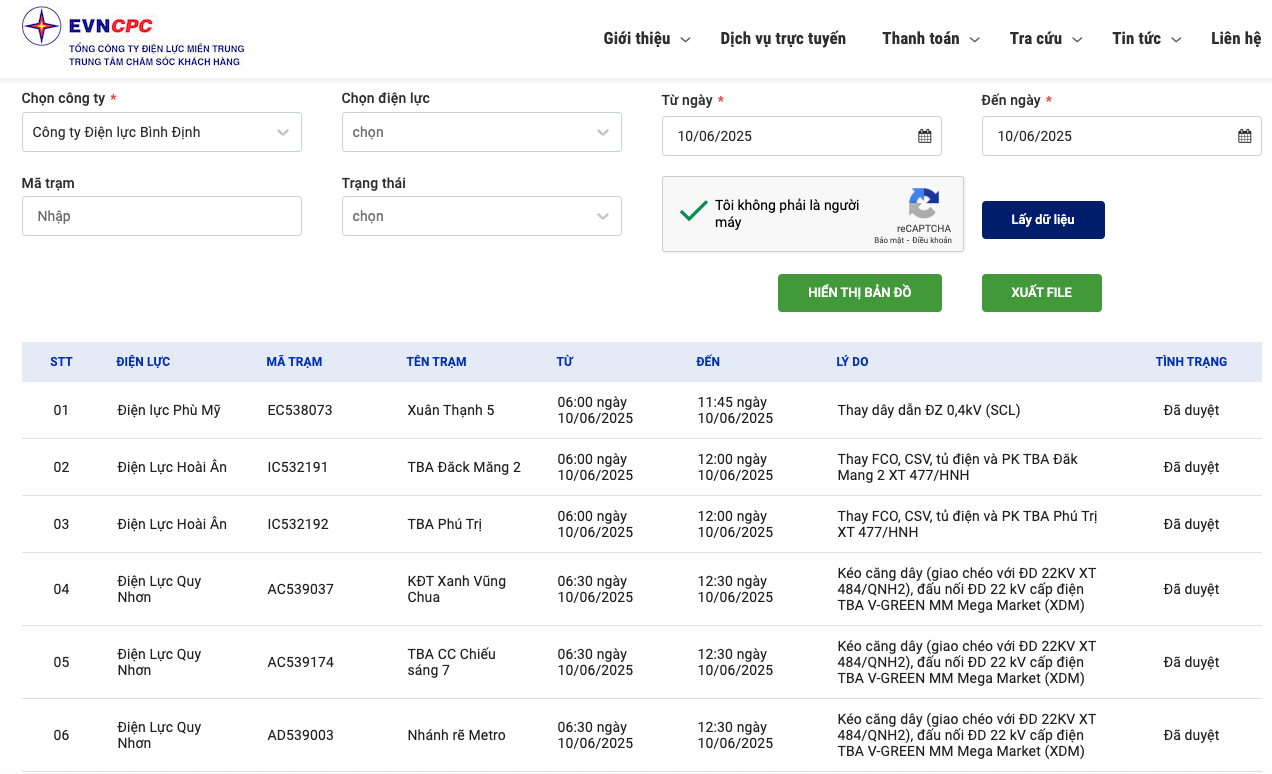Click the reCAPTCHA Điều khoản link
Viewport: 1272px width, 774px height.
pos(932,241)
